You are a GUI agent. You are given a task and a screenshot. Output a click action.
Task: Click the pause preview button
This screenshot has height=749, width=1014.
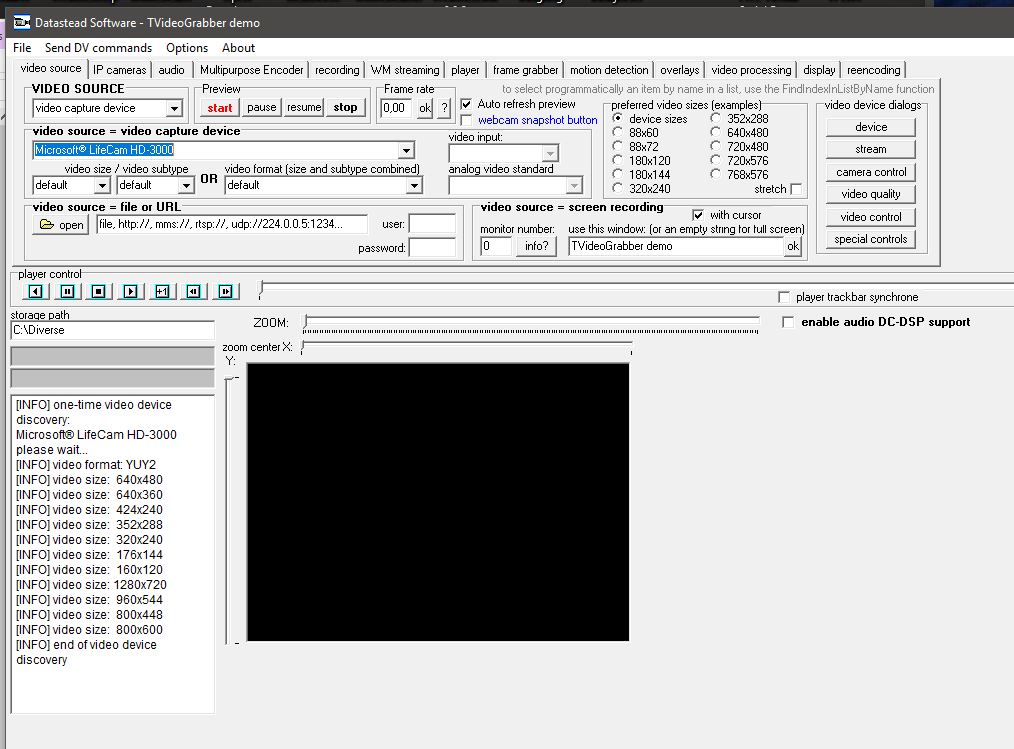[261, 108]
